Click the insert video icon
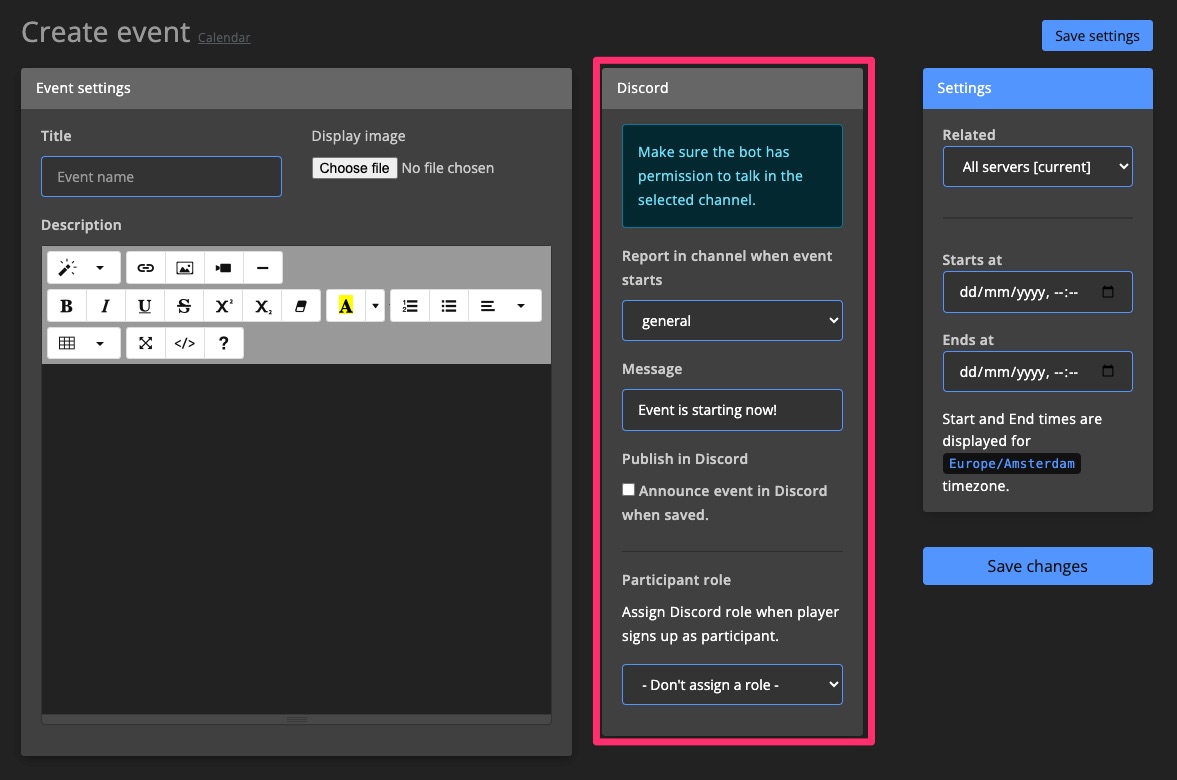The width and height of the screenshot is (1177, 780). tap(223, 268)
